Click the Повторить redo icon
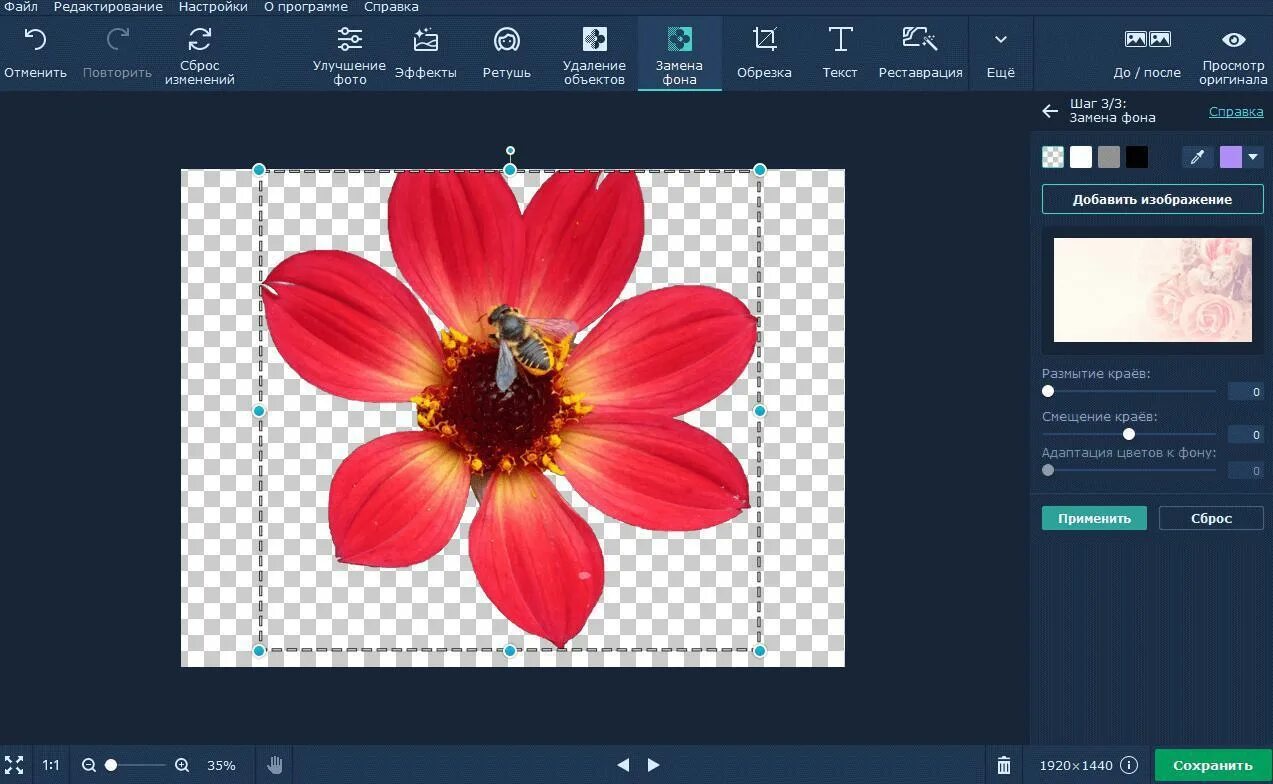 [x=118, y=40]
